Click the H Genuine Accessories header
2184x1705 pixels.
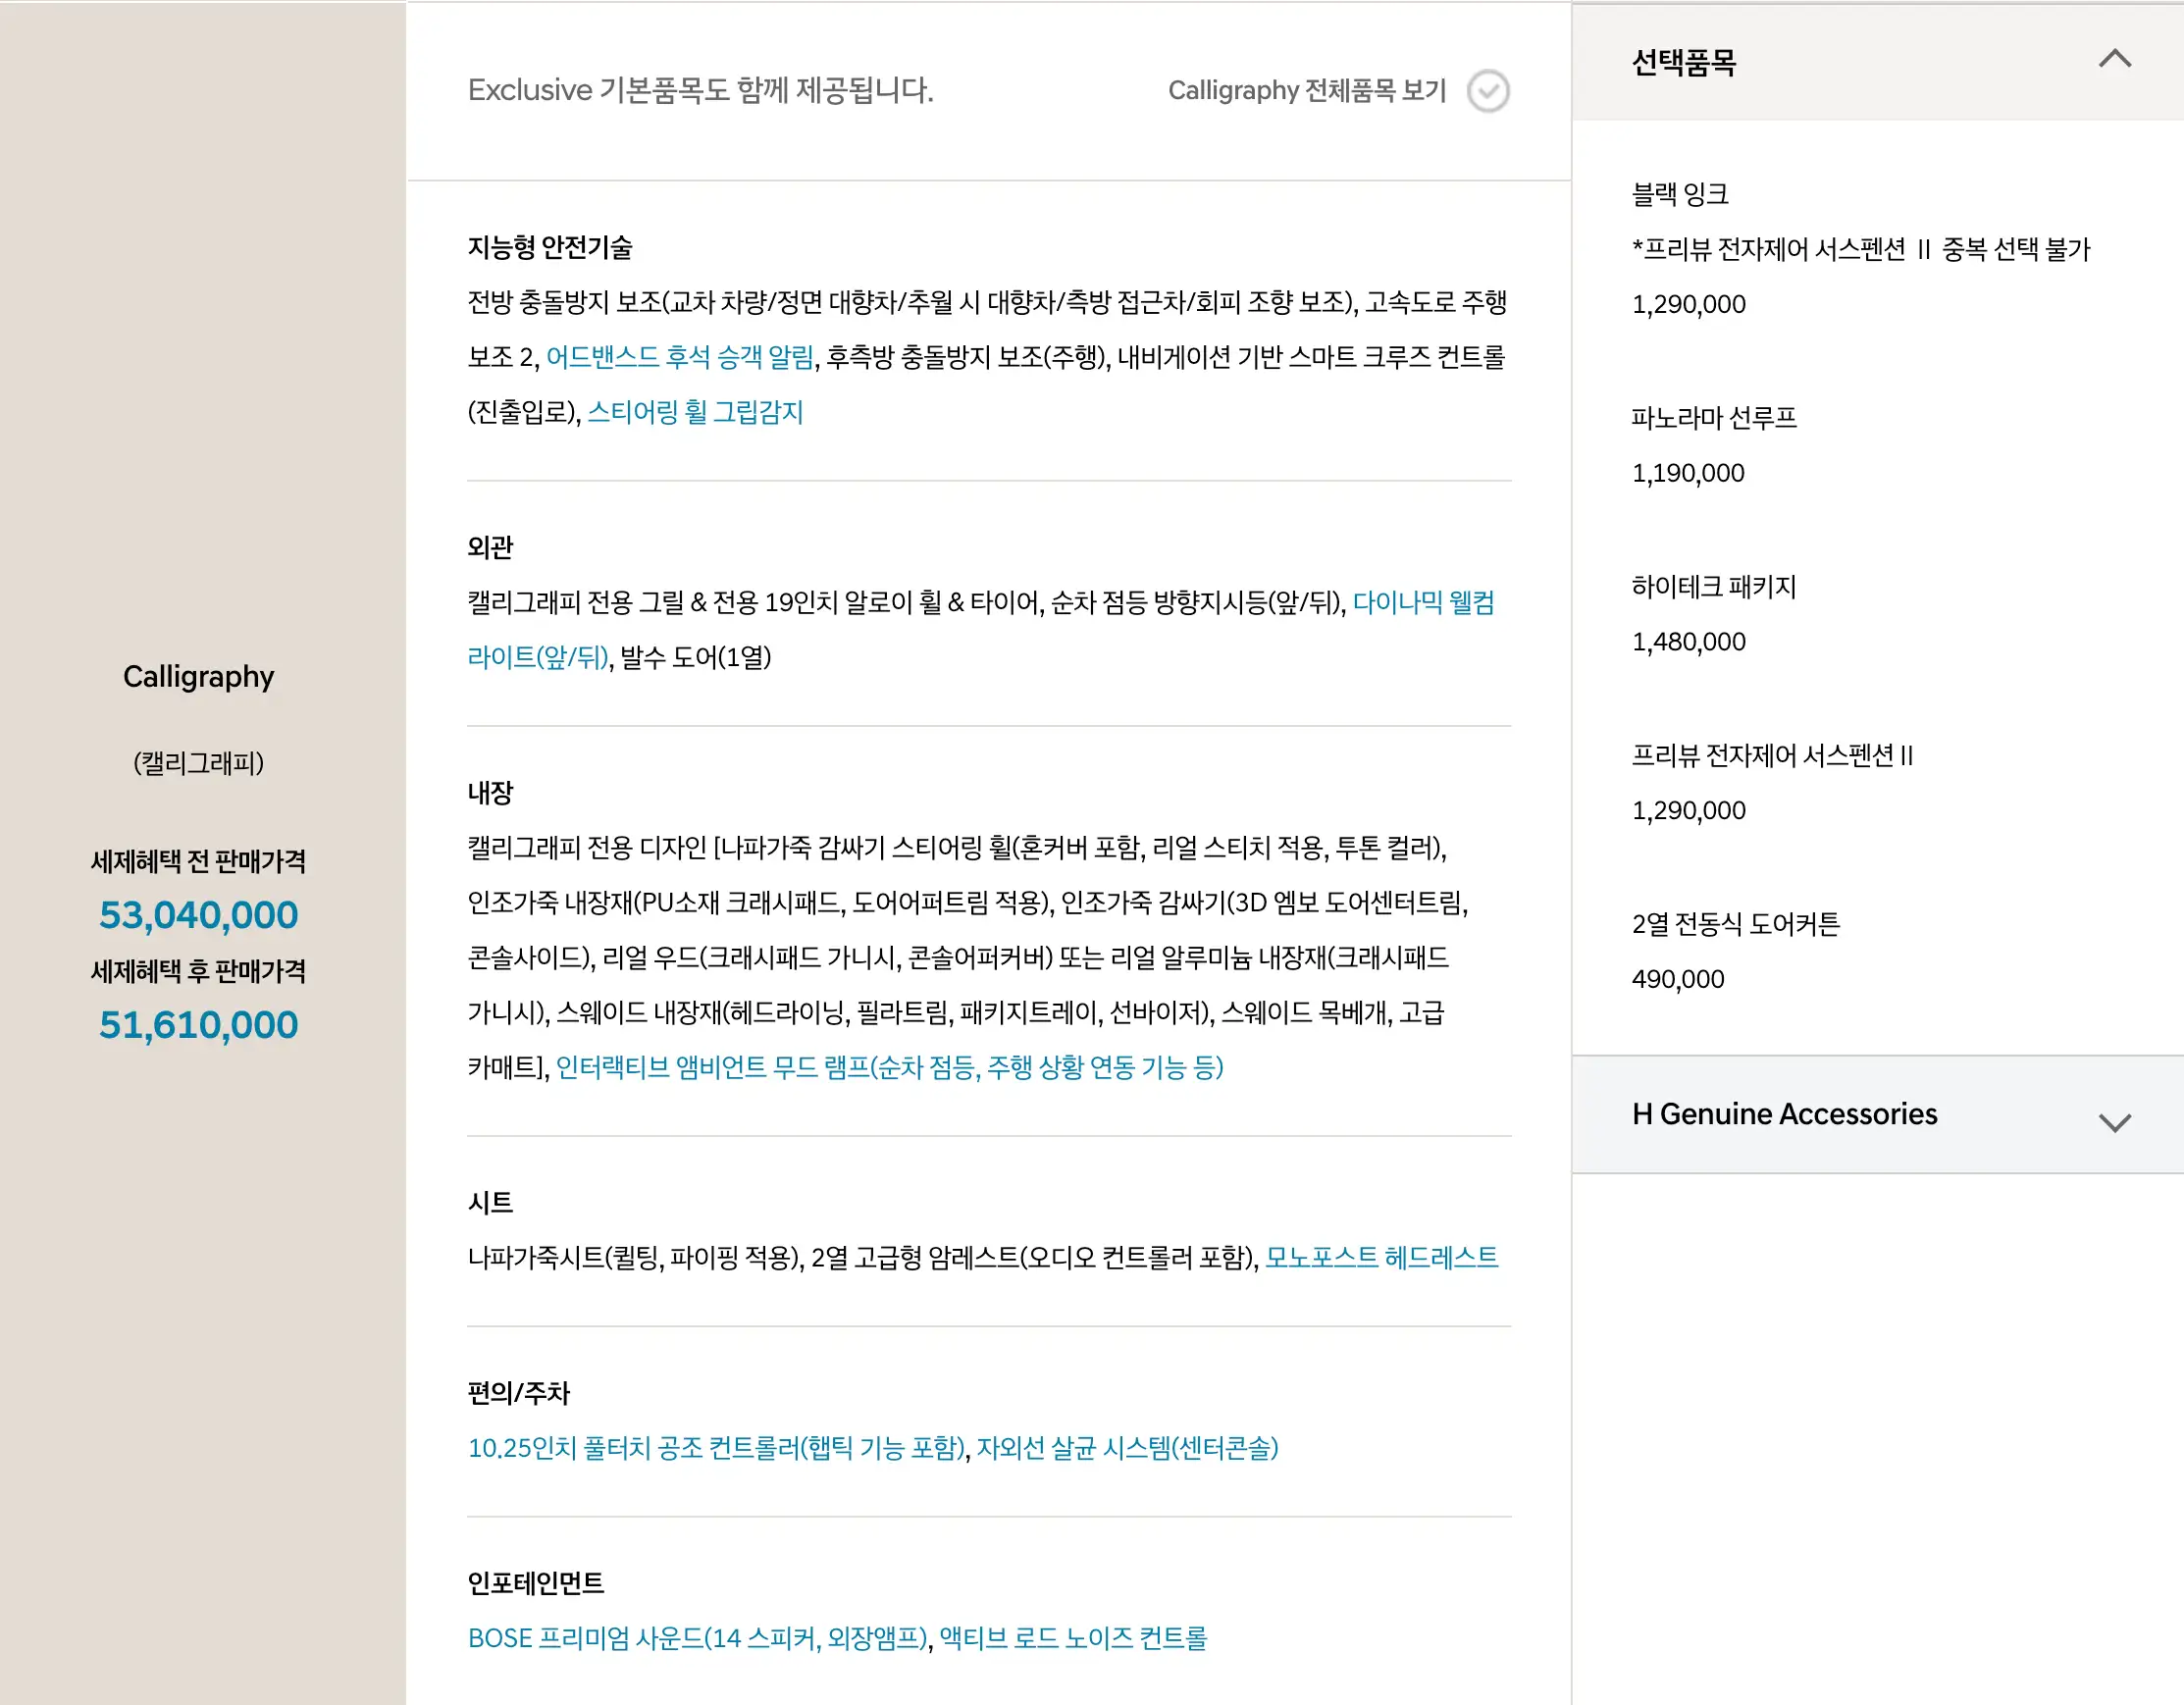pyautogui.click(x=1784, y=1114)
